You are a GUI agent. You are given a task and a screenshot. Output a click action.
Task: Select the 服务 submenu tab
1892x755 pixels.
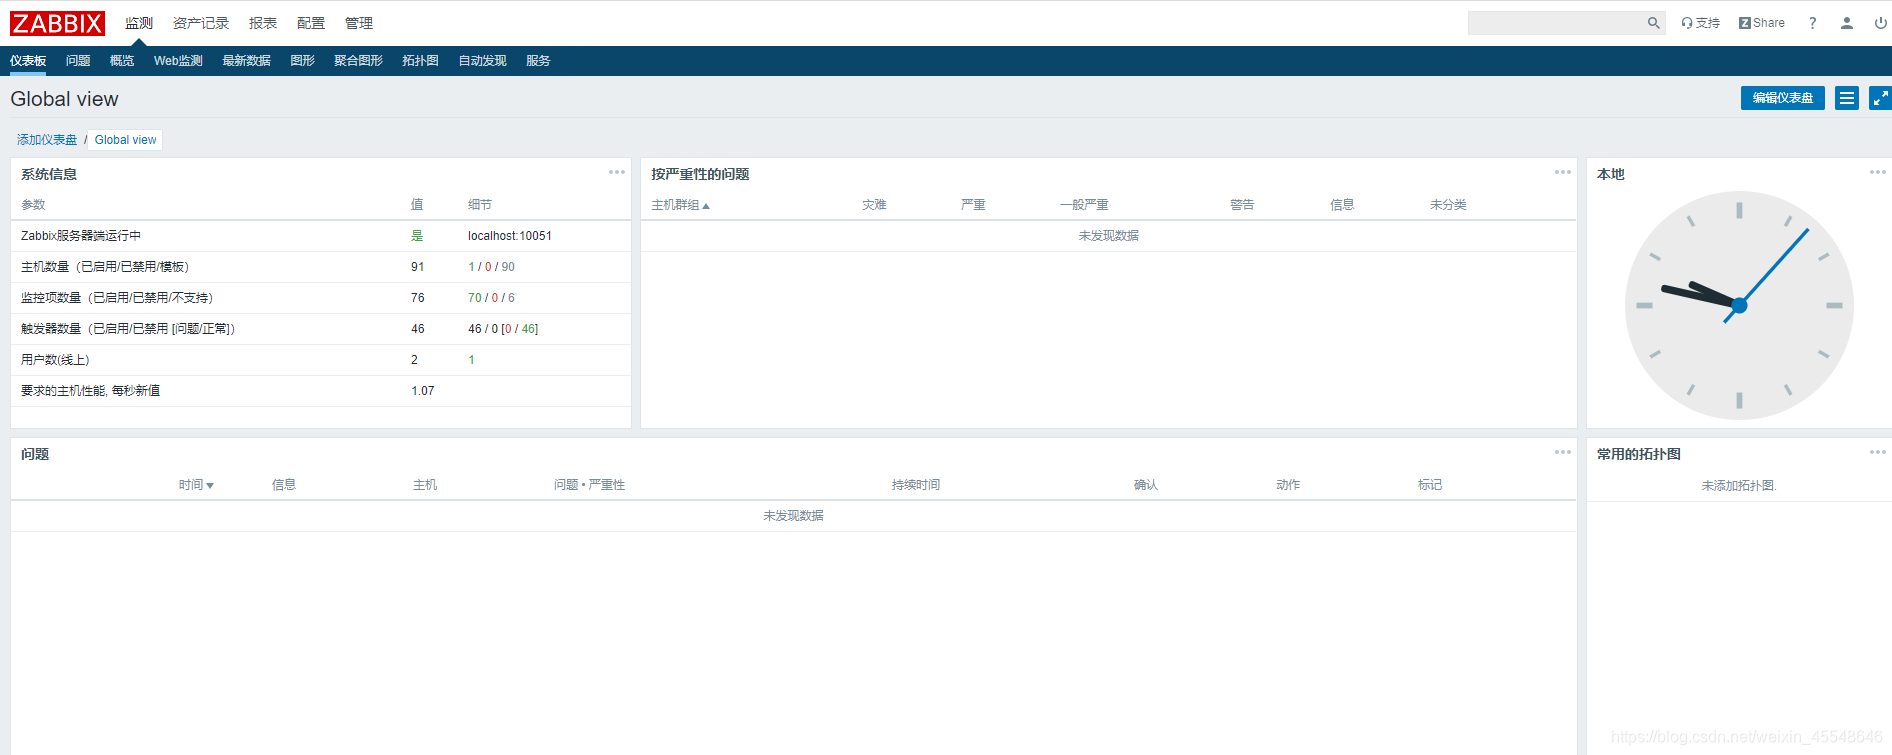click(538, 61)
